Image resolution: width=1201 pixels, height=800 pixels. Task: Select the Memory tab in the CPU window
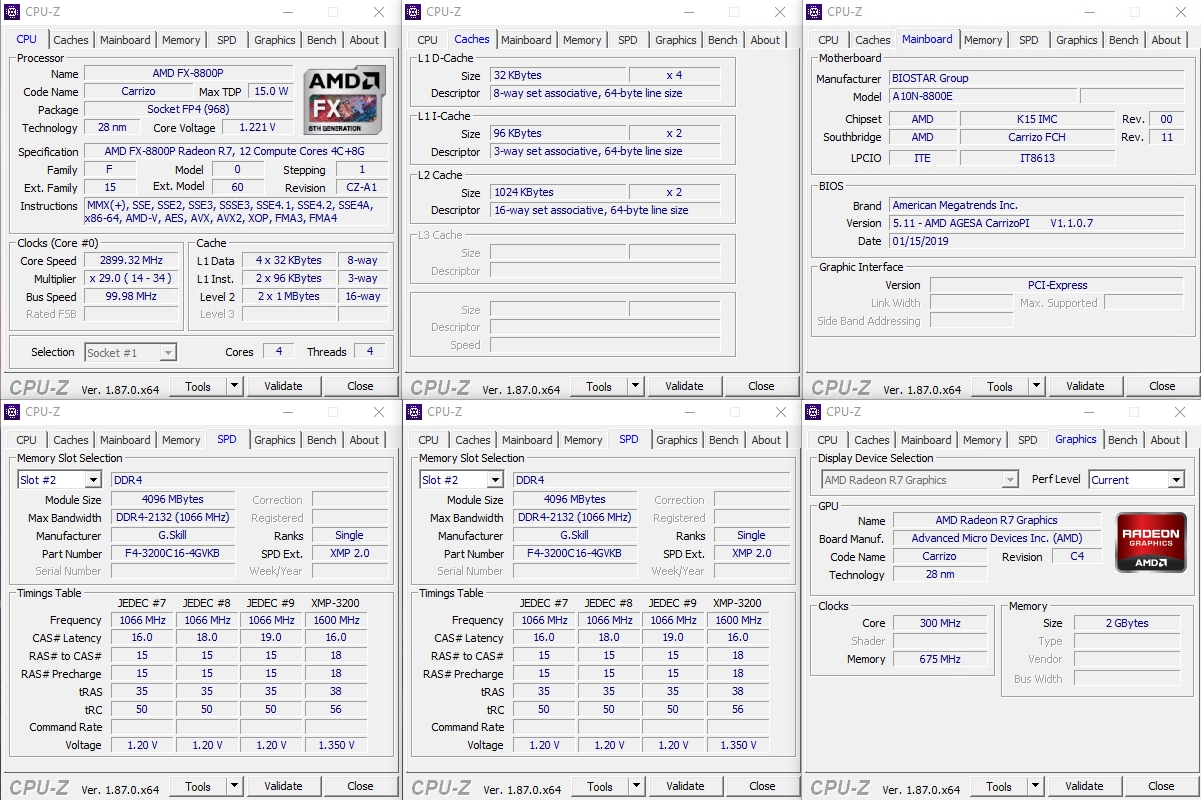click(181, 40)
